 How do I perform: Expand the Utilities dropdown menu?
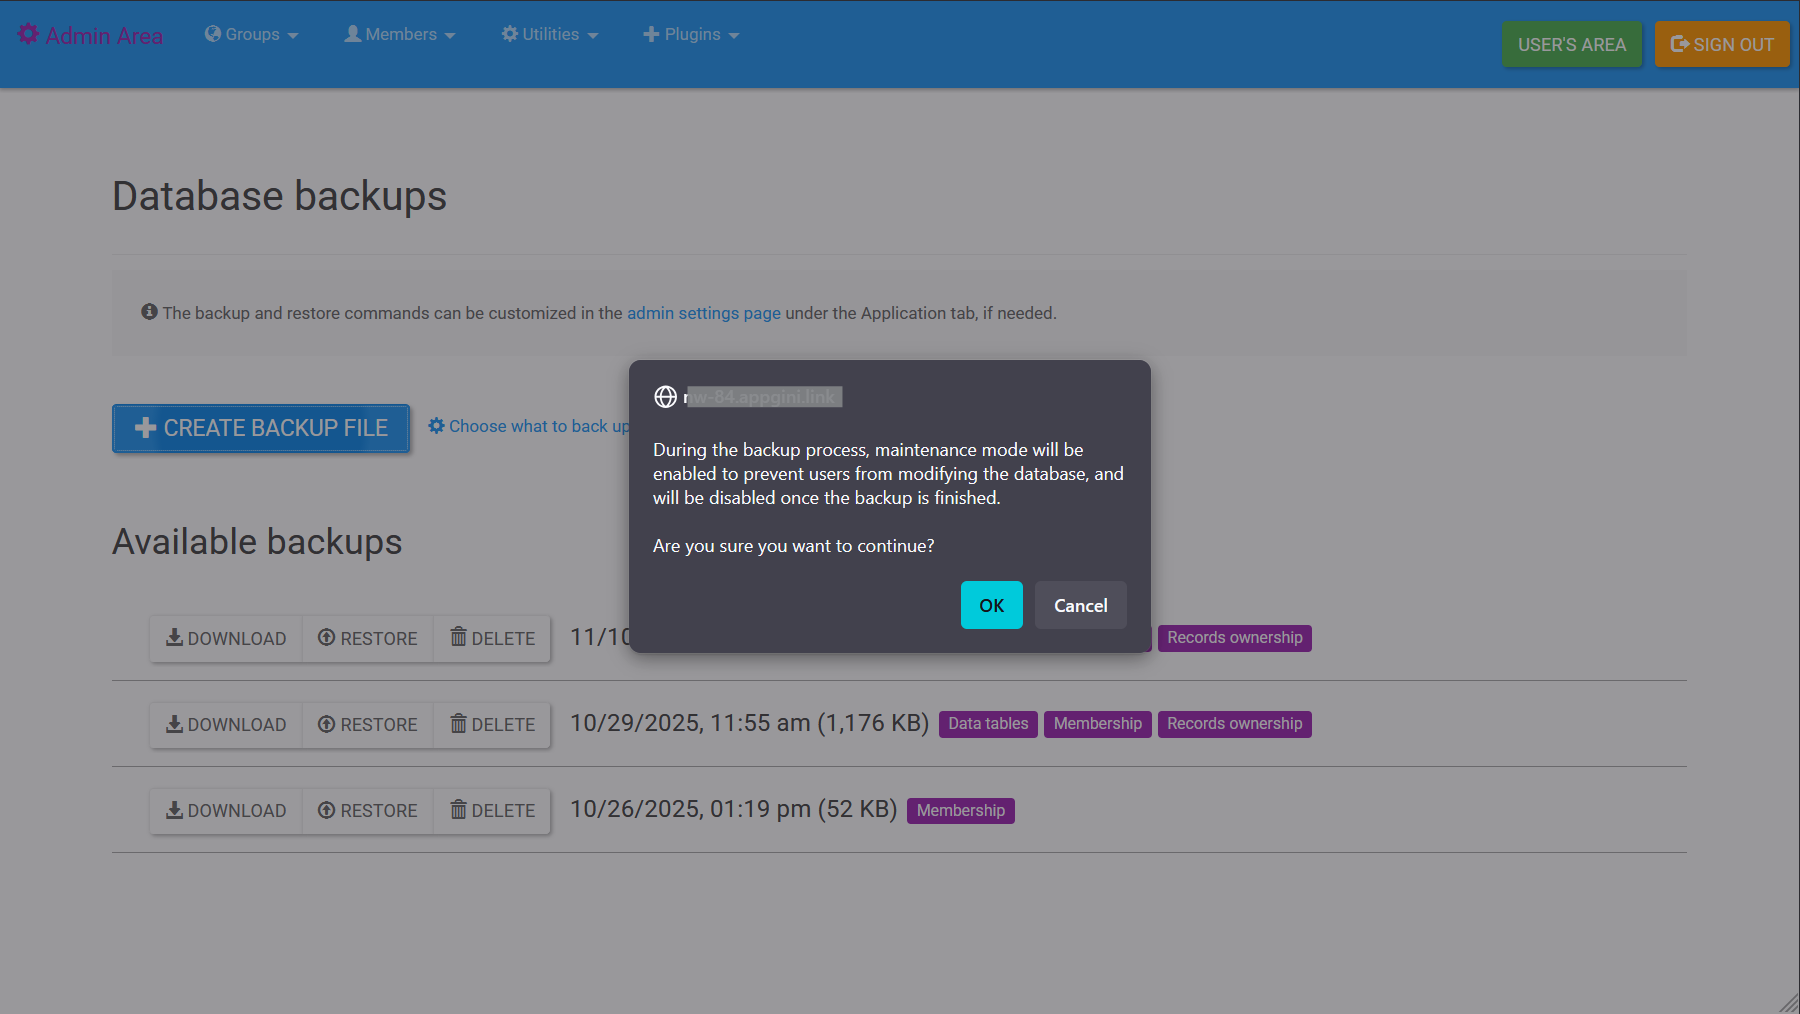click(x=549, y=34)
